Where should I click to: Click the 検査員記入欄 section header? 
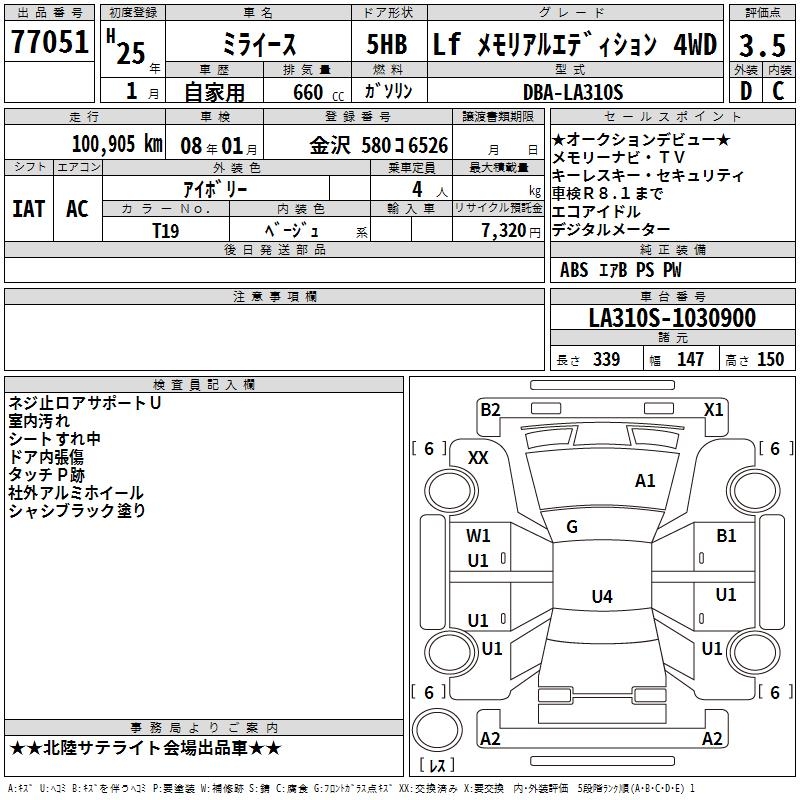point(204,384)
